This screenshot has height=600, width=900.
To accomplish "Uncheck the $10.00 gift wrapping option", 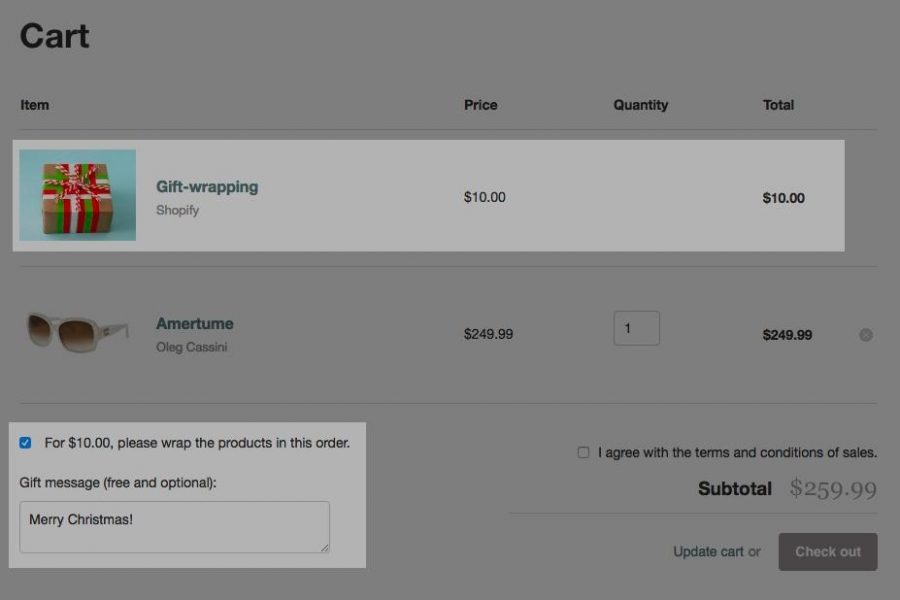I will click(25, 442).
